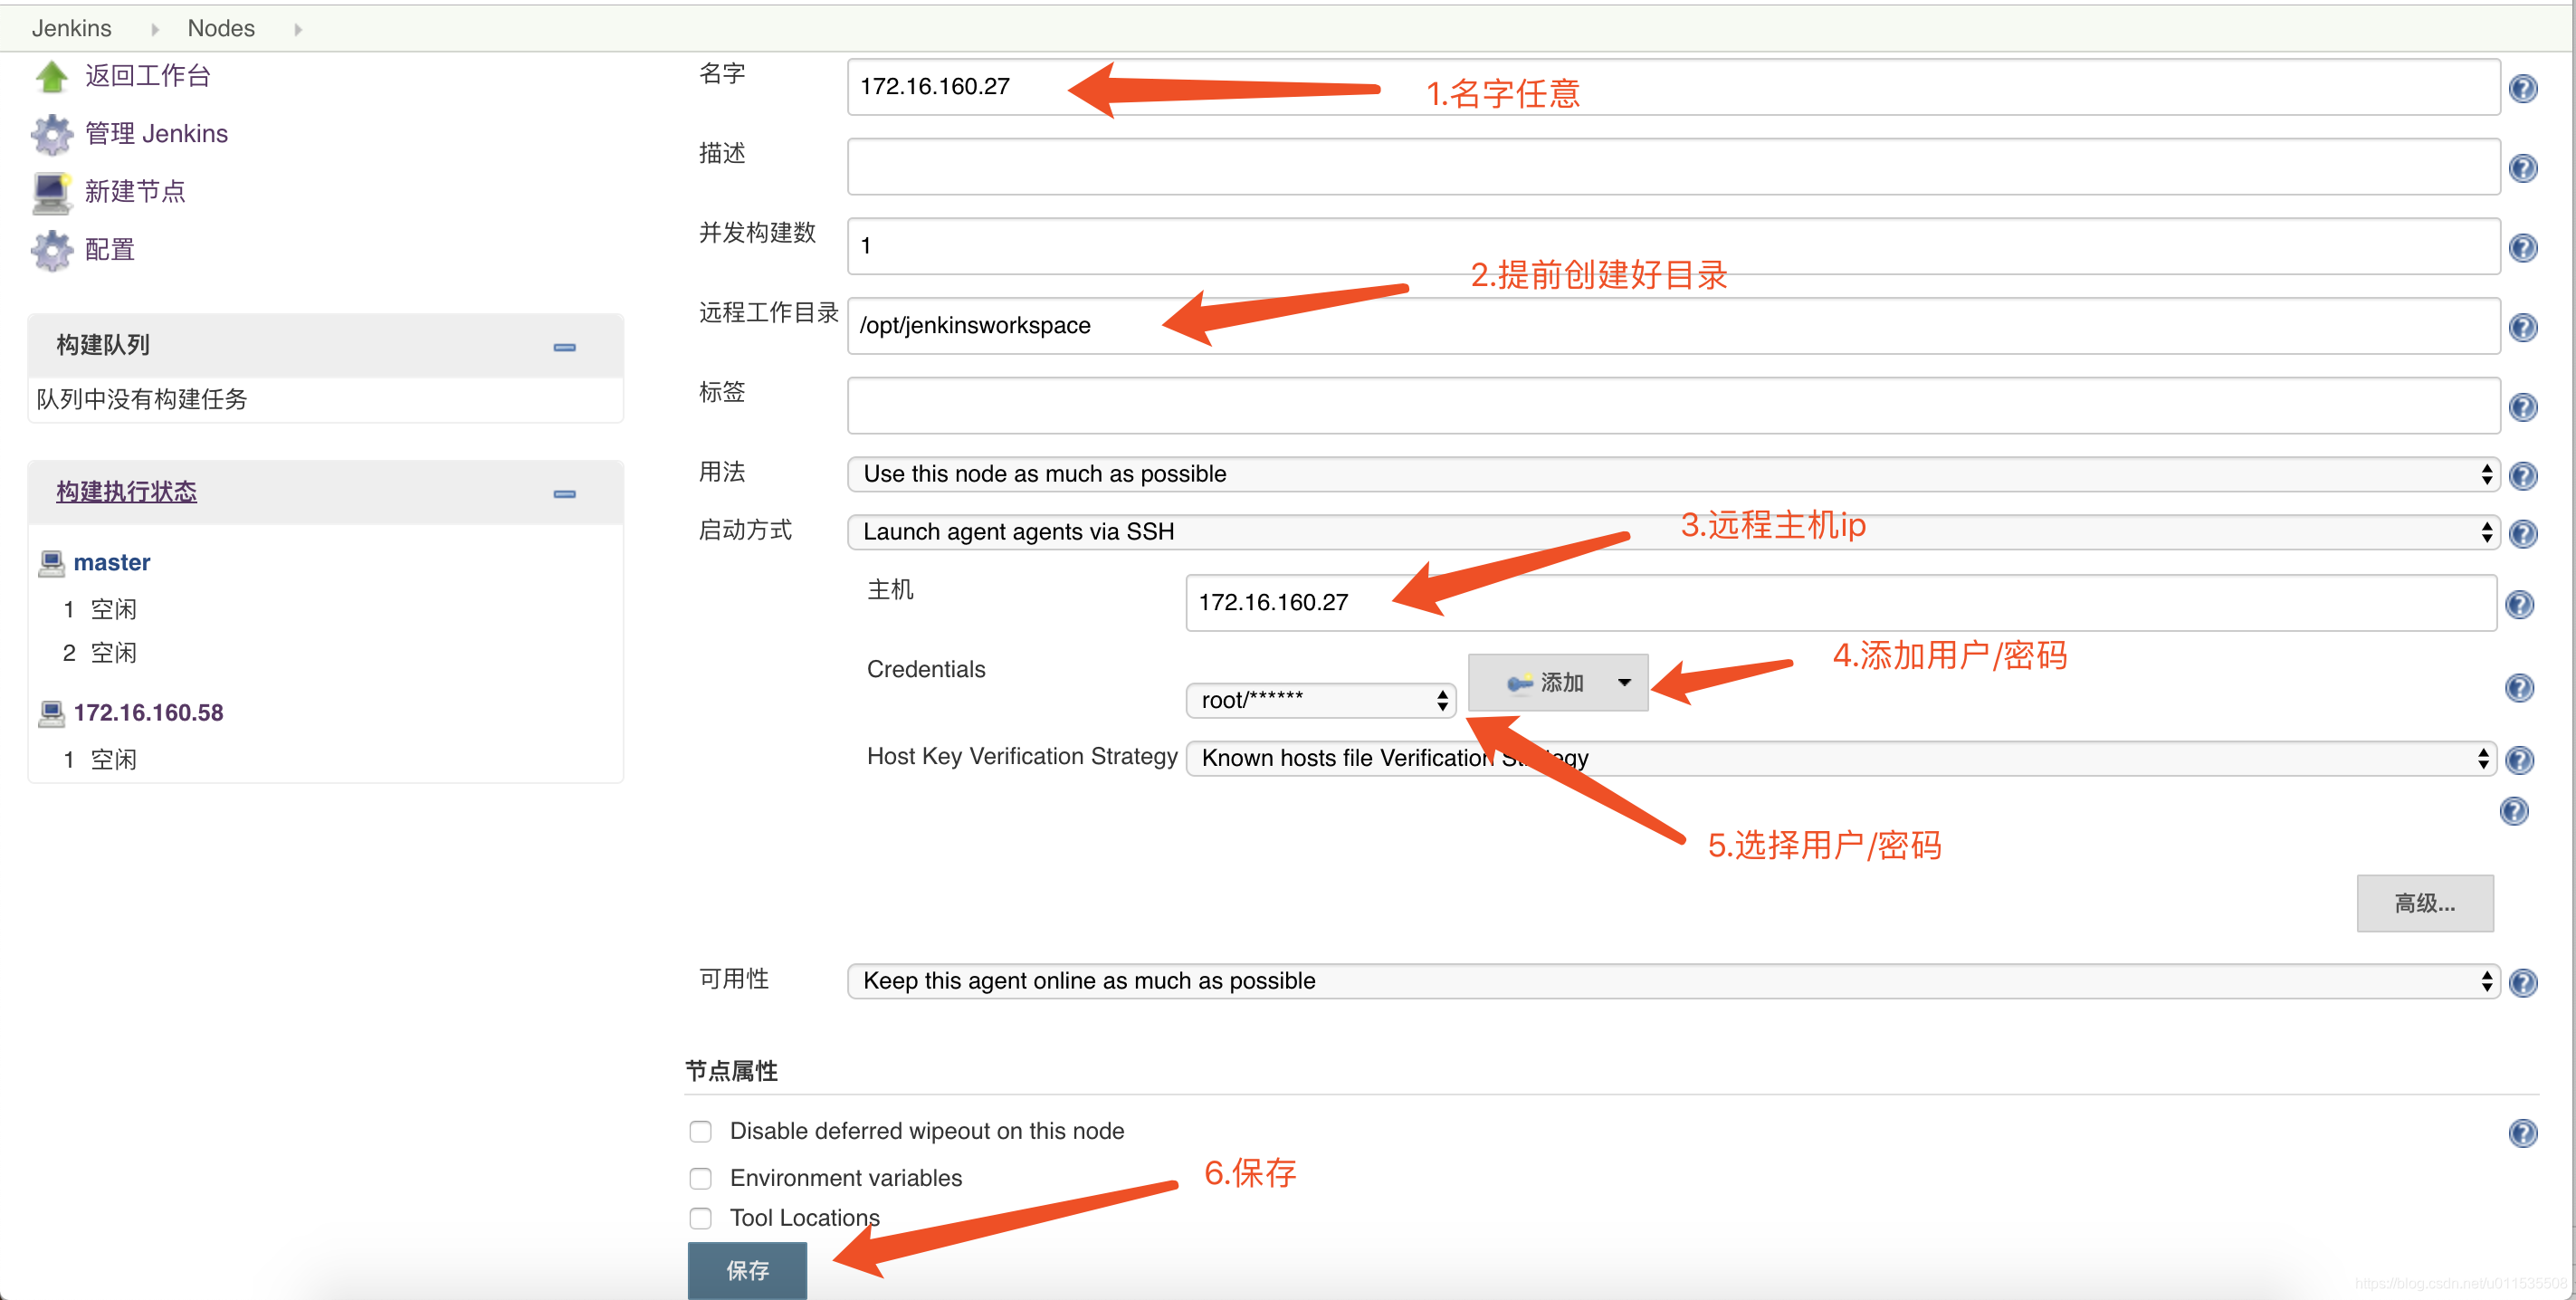Click the Manage Jenkins gear icon
This screenshot has height=1300, width=2576.
[51, 134]
